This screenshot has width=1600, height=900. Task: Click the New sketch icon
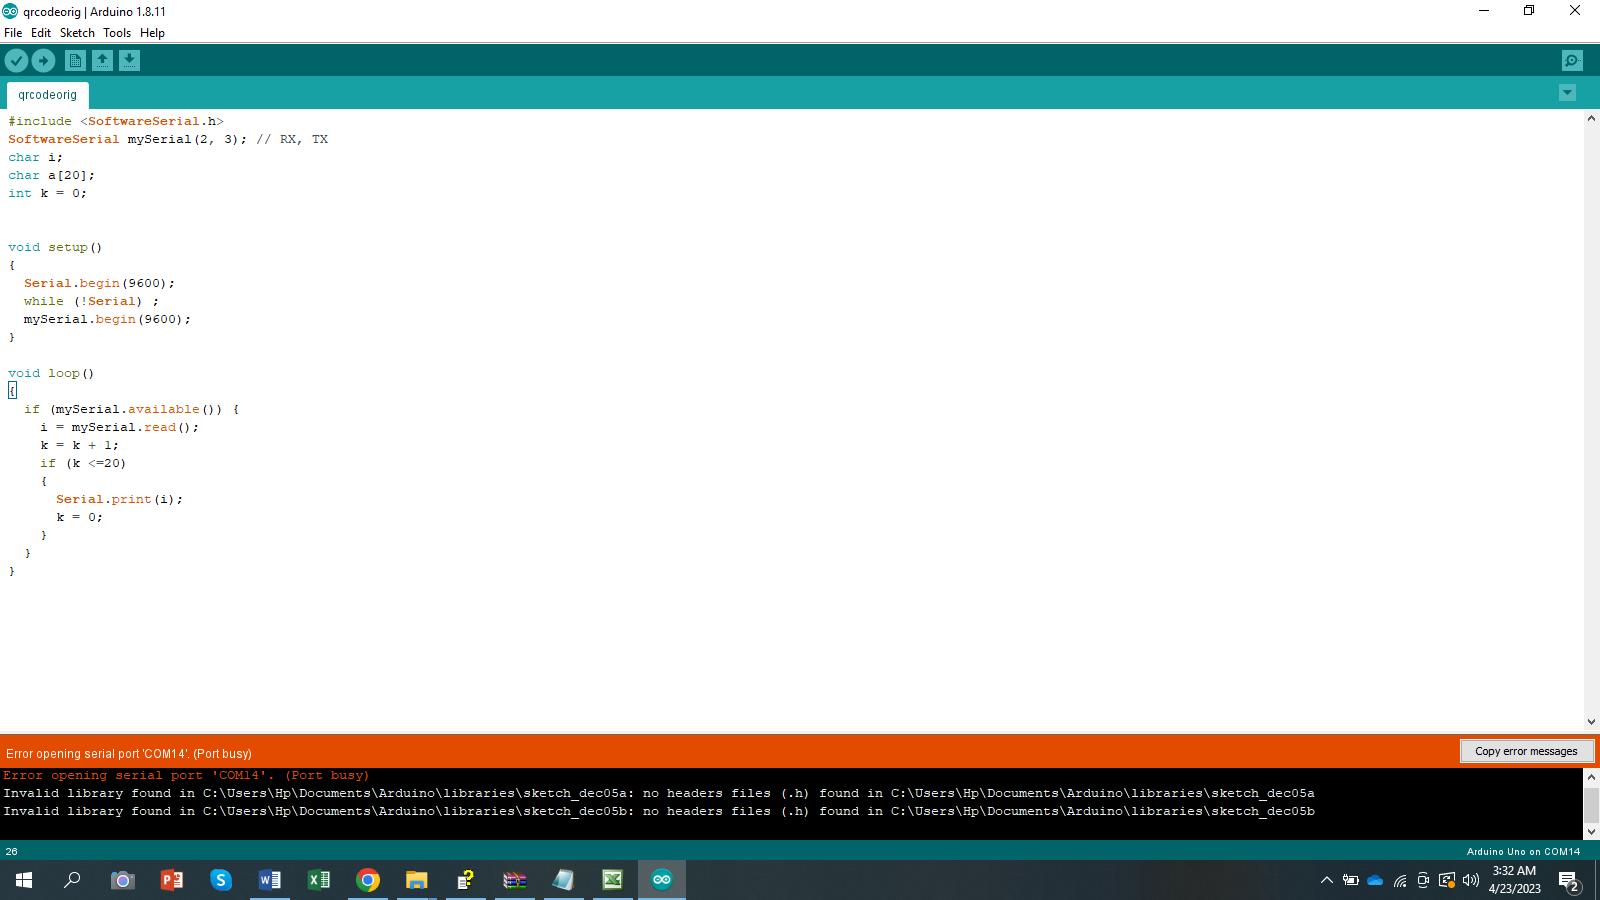[x=75, y=60]
